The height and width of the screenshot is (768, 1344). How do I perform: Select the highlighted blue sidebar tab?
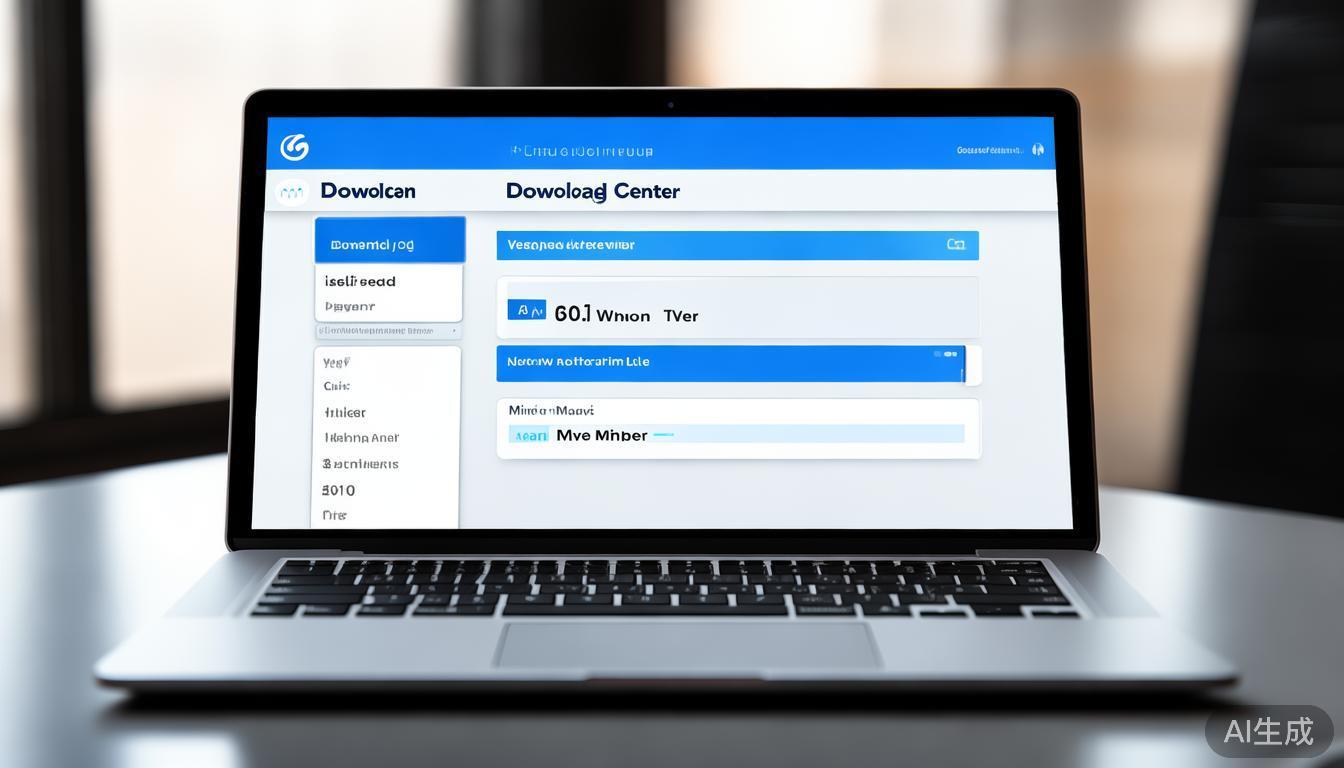click(x=389, y=242)
